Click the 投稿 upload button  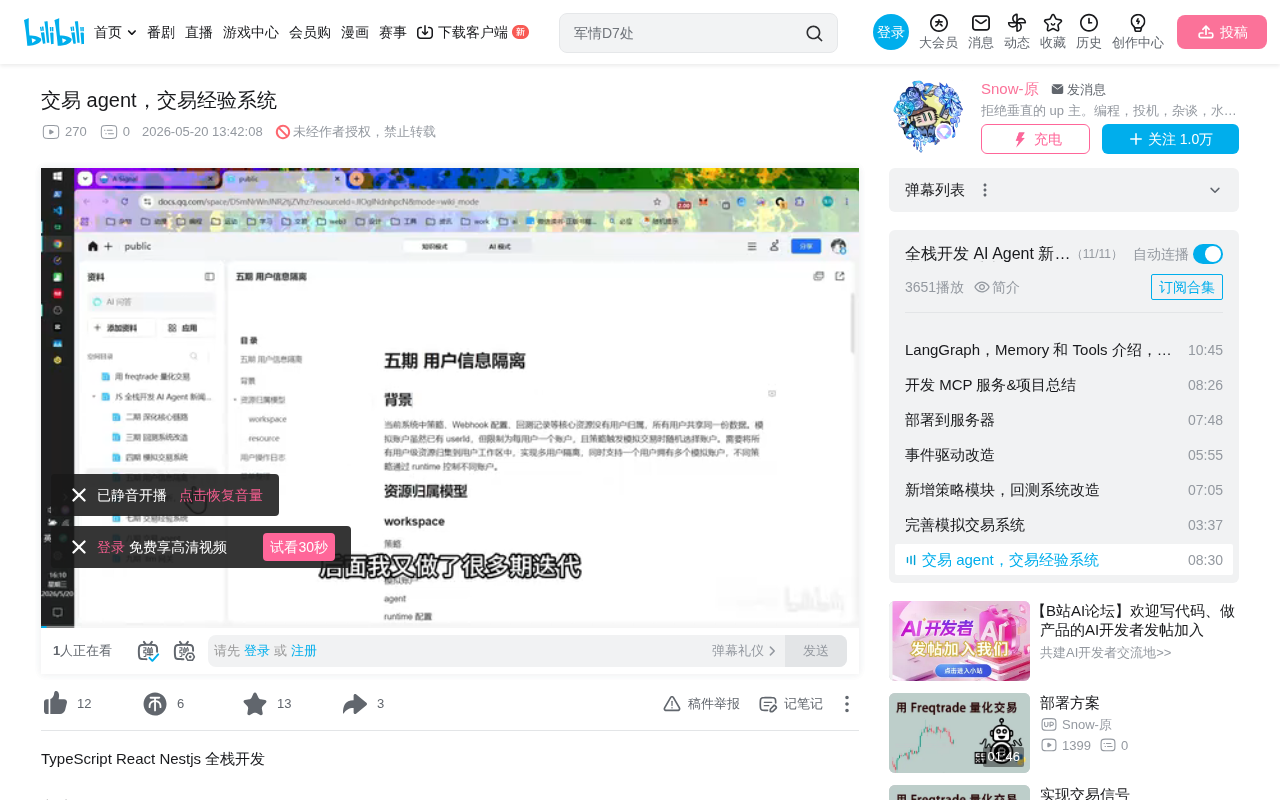[x=1222, y=32]
